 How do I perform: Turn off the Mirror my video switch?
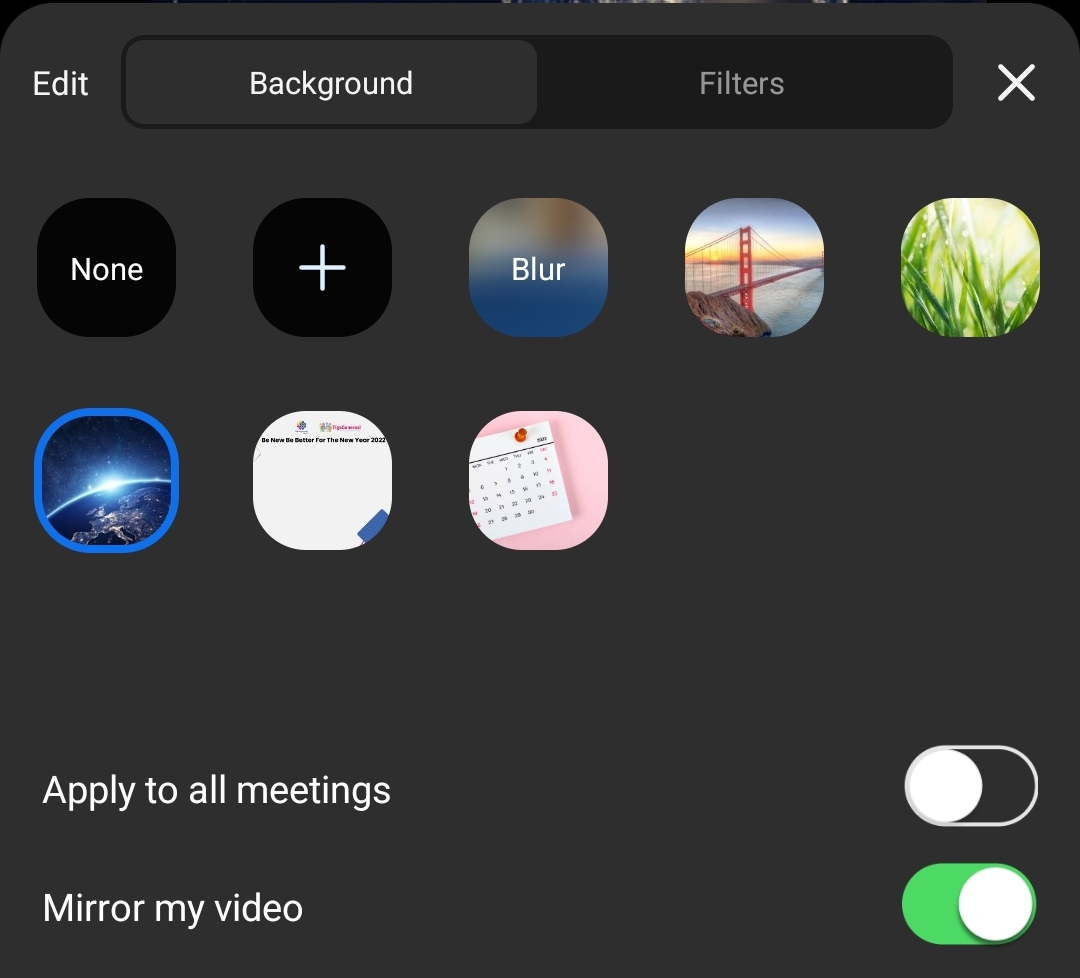coord(970,904)
